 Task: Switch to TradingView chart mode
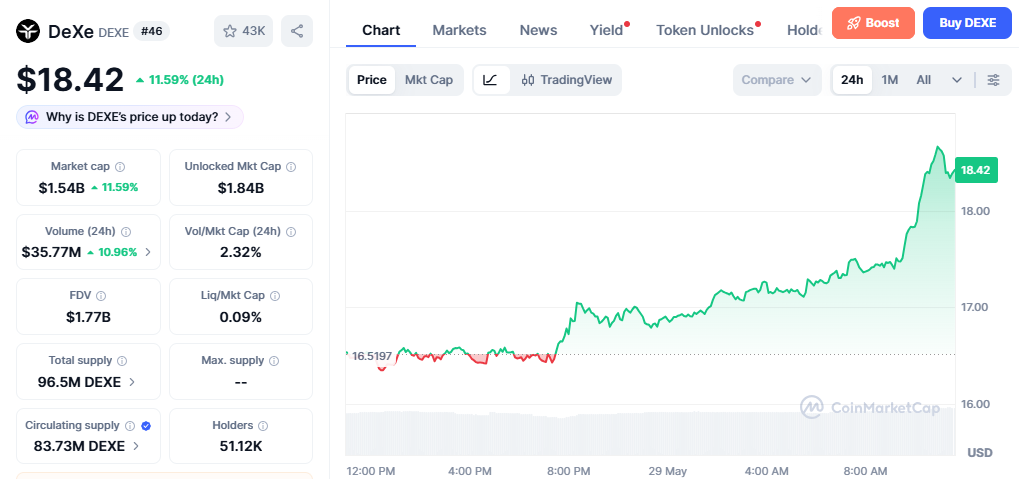(567, 80)
